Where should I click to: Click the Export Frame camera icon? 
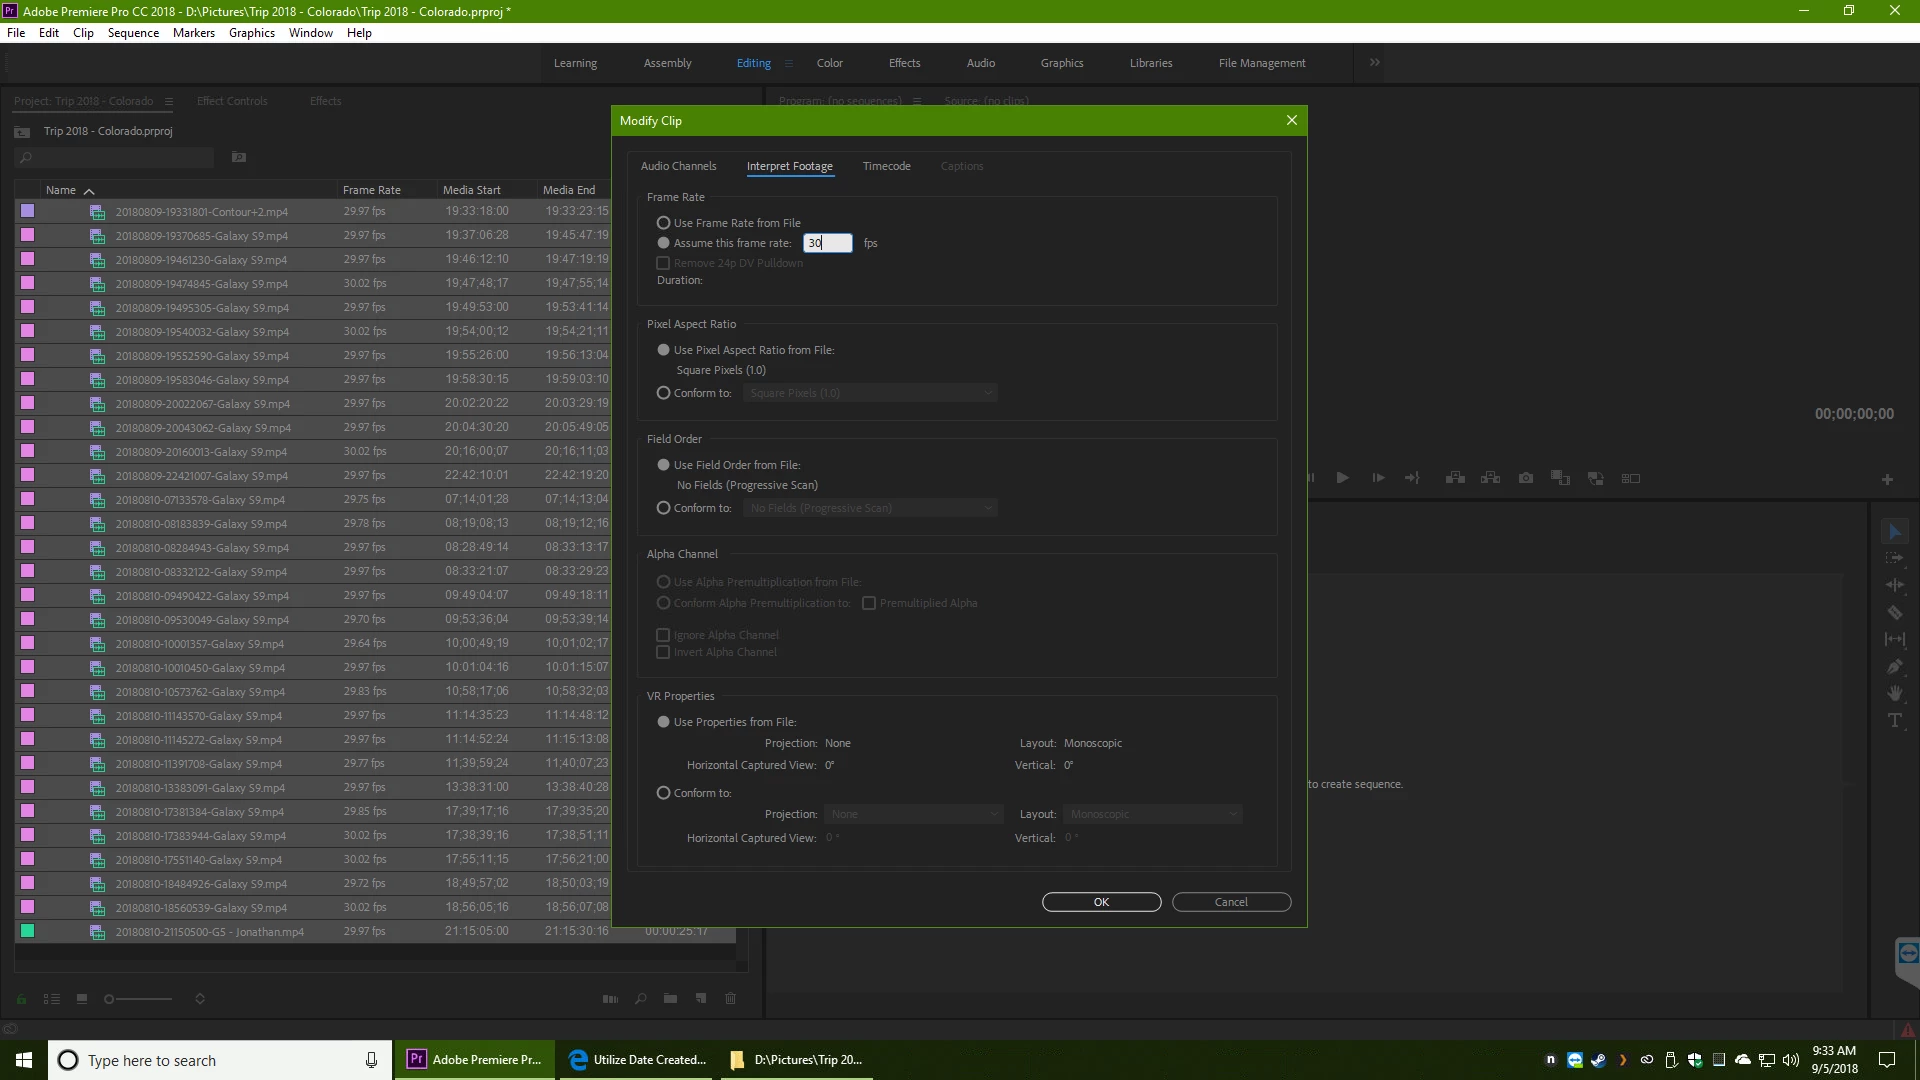1525,478
